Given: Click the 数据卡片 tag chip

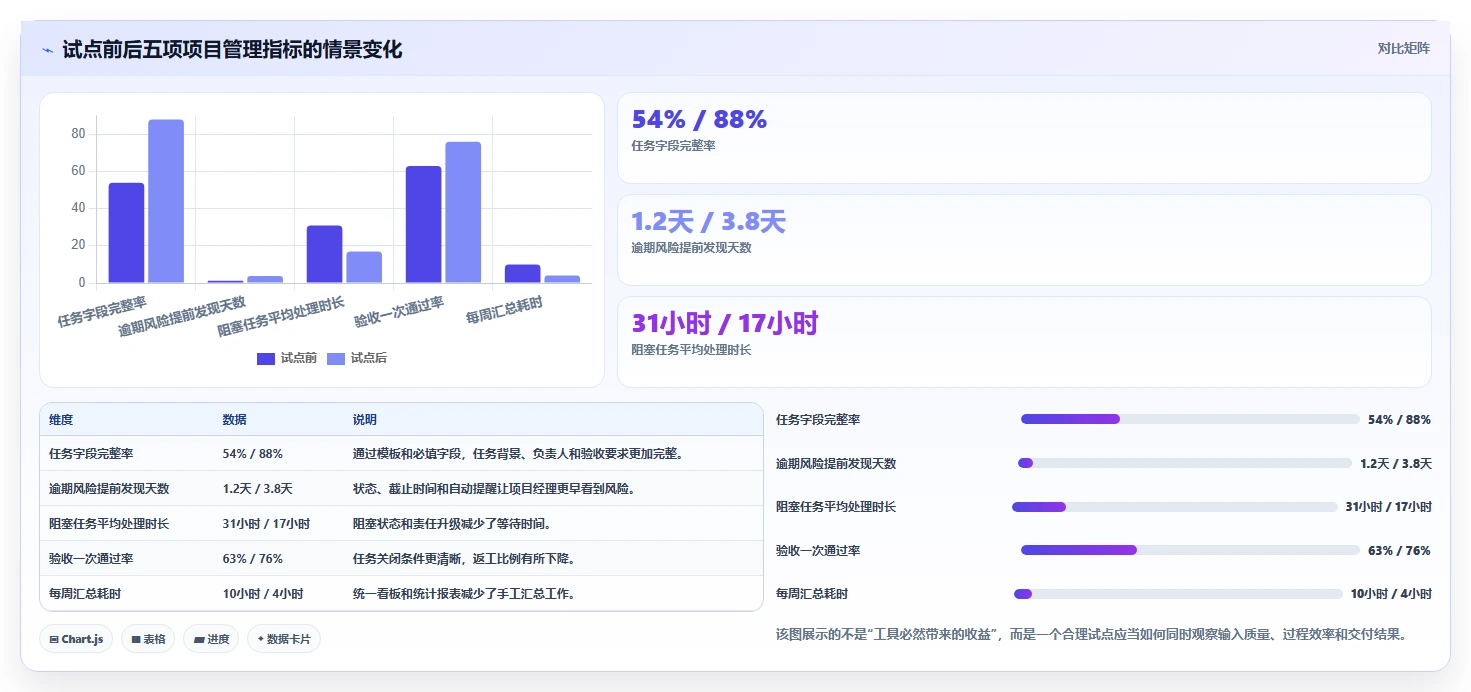Looking at the screenshot, I should pyautogui.click(x=284, y=639).
